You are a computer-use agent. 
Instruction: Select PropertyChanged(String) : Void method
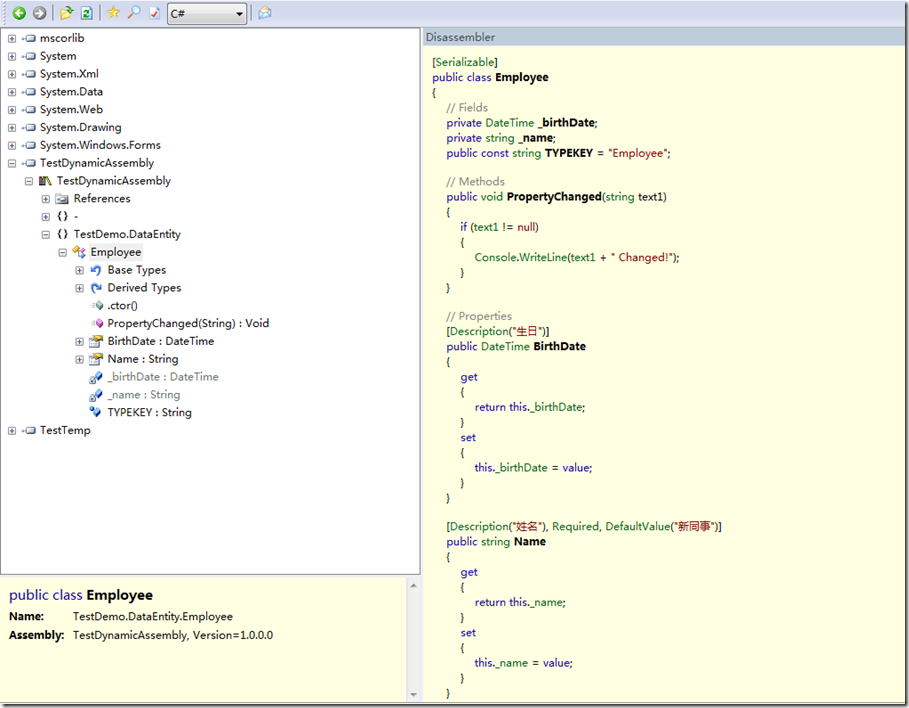188,324
